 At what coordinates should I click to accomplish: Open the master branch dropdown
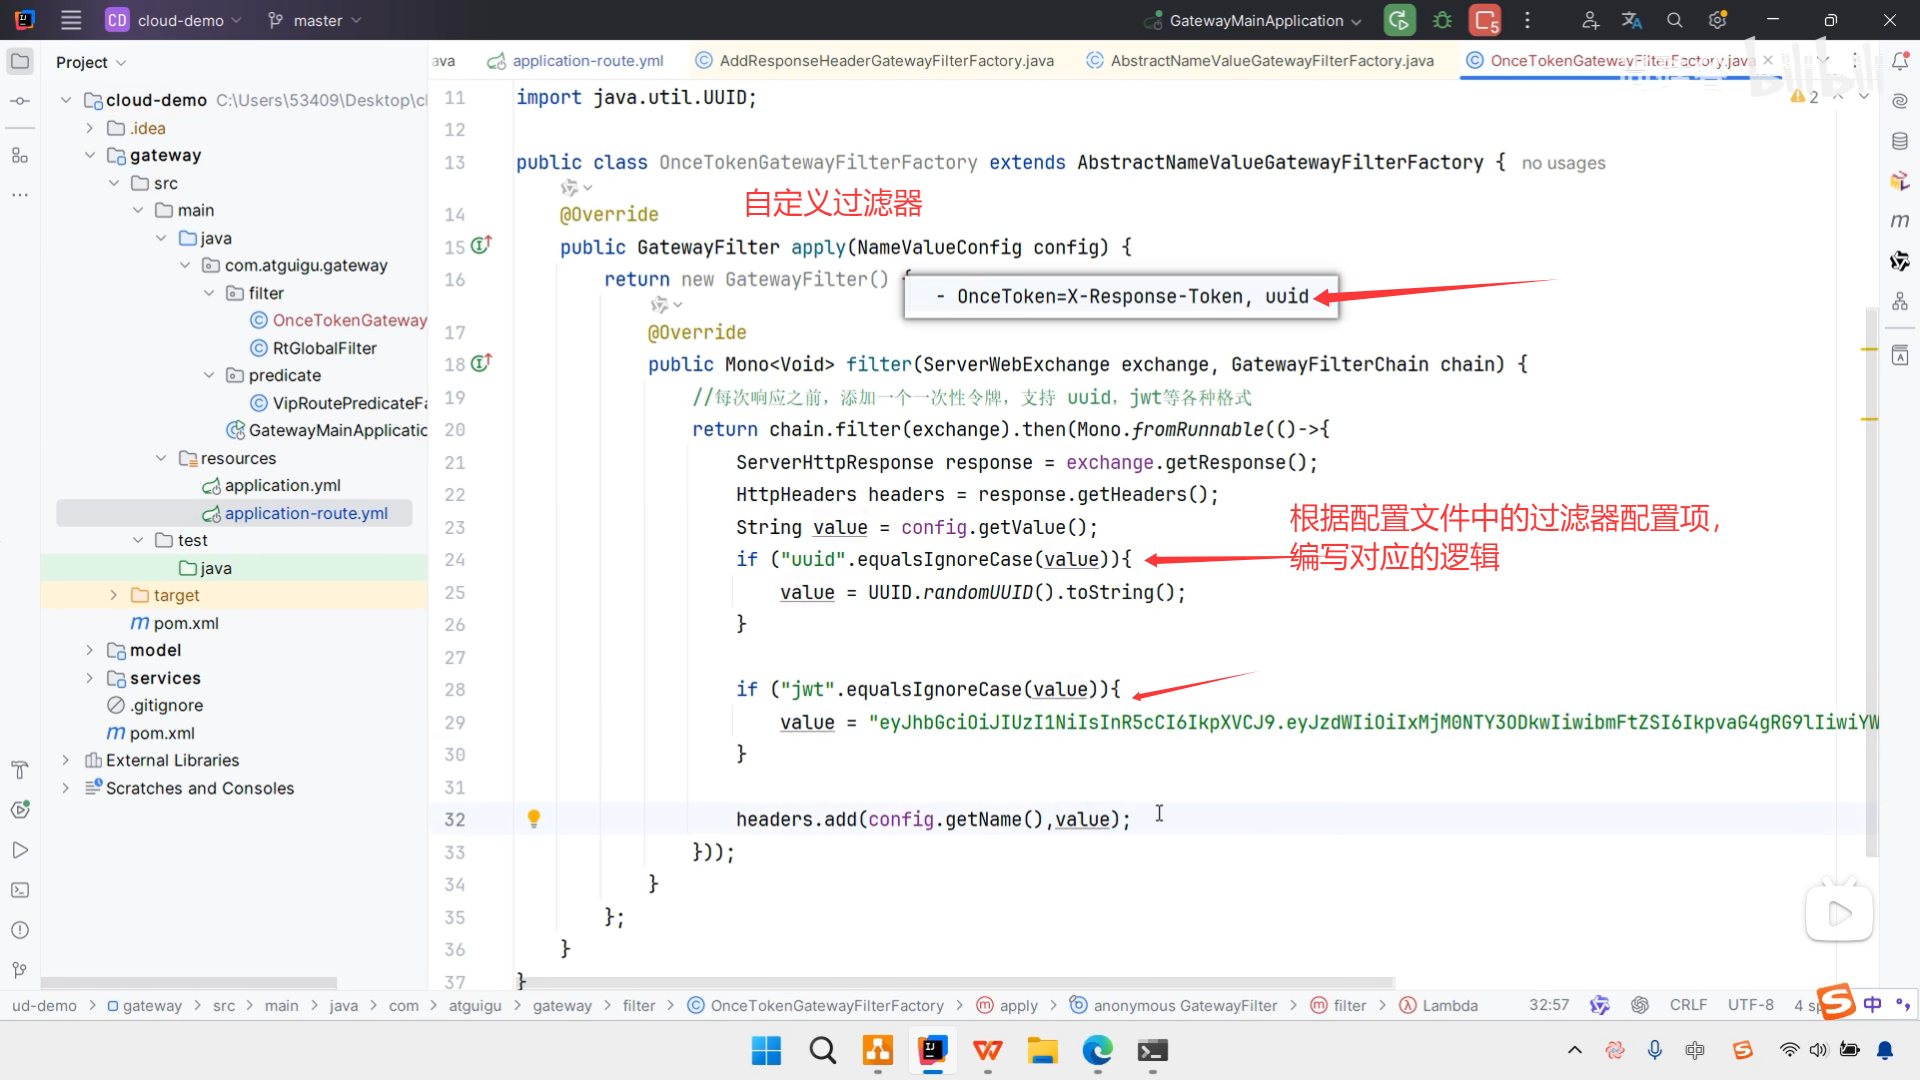316,20
